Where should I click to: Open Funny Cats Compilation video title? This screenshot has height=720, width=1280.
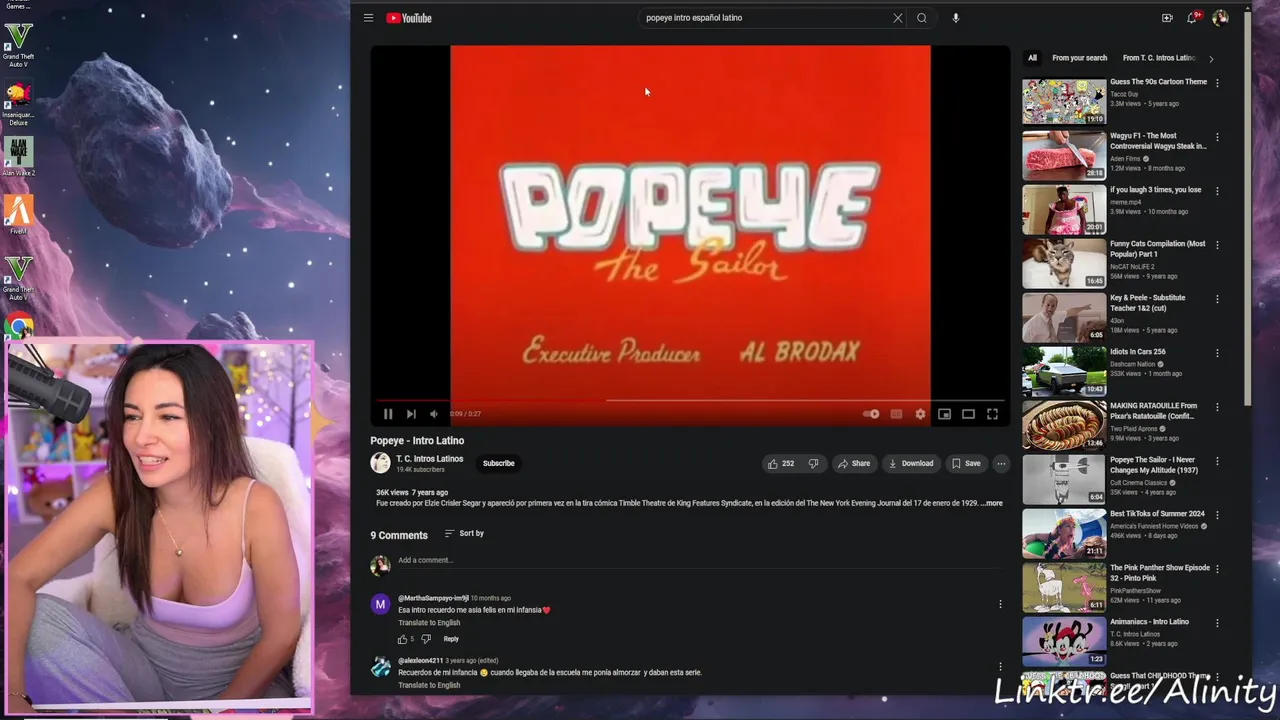pyautogui.click(x=1158, y=249)
